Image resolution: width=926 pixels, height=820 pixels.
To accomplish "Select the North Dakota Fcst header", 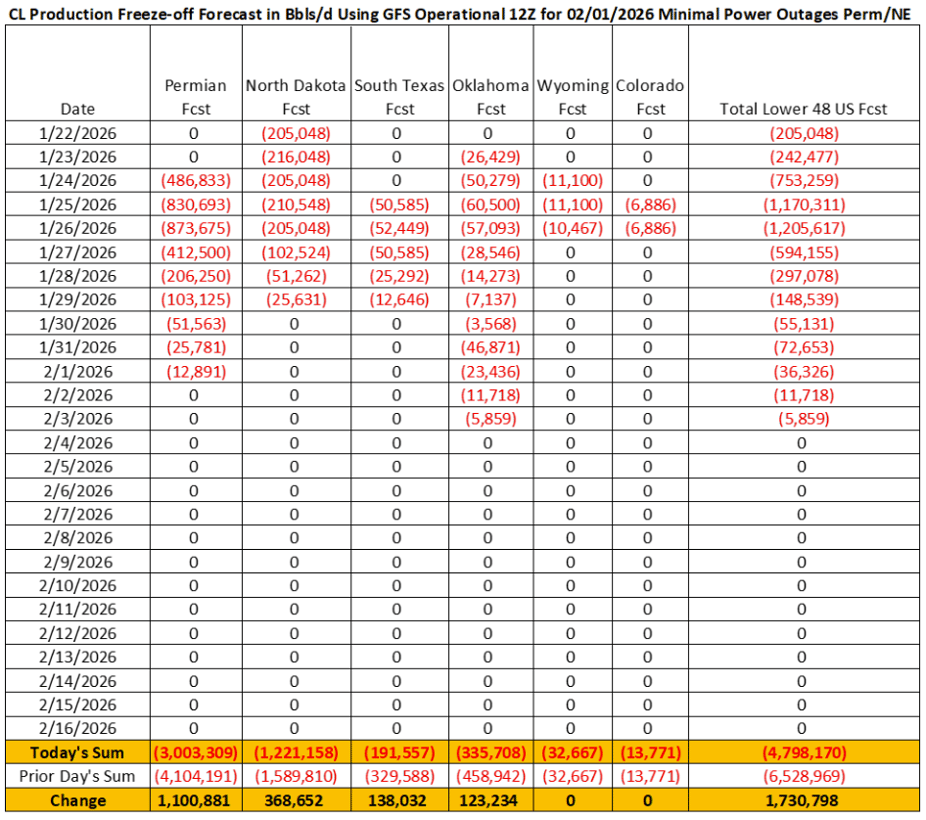I will pos(296,97).
